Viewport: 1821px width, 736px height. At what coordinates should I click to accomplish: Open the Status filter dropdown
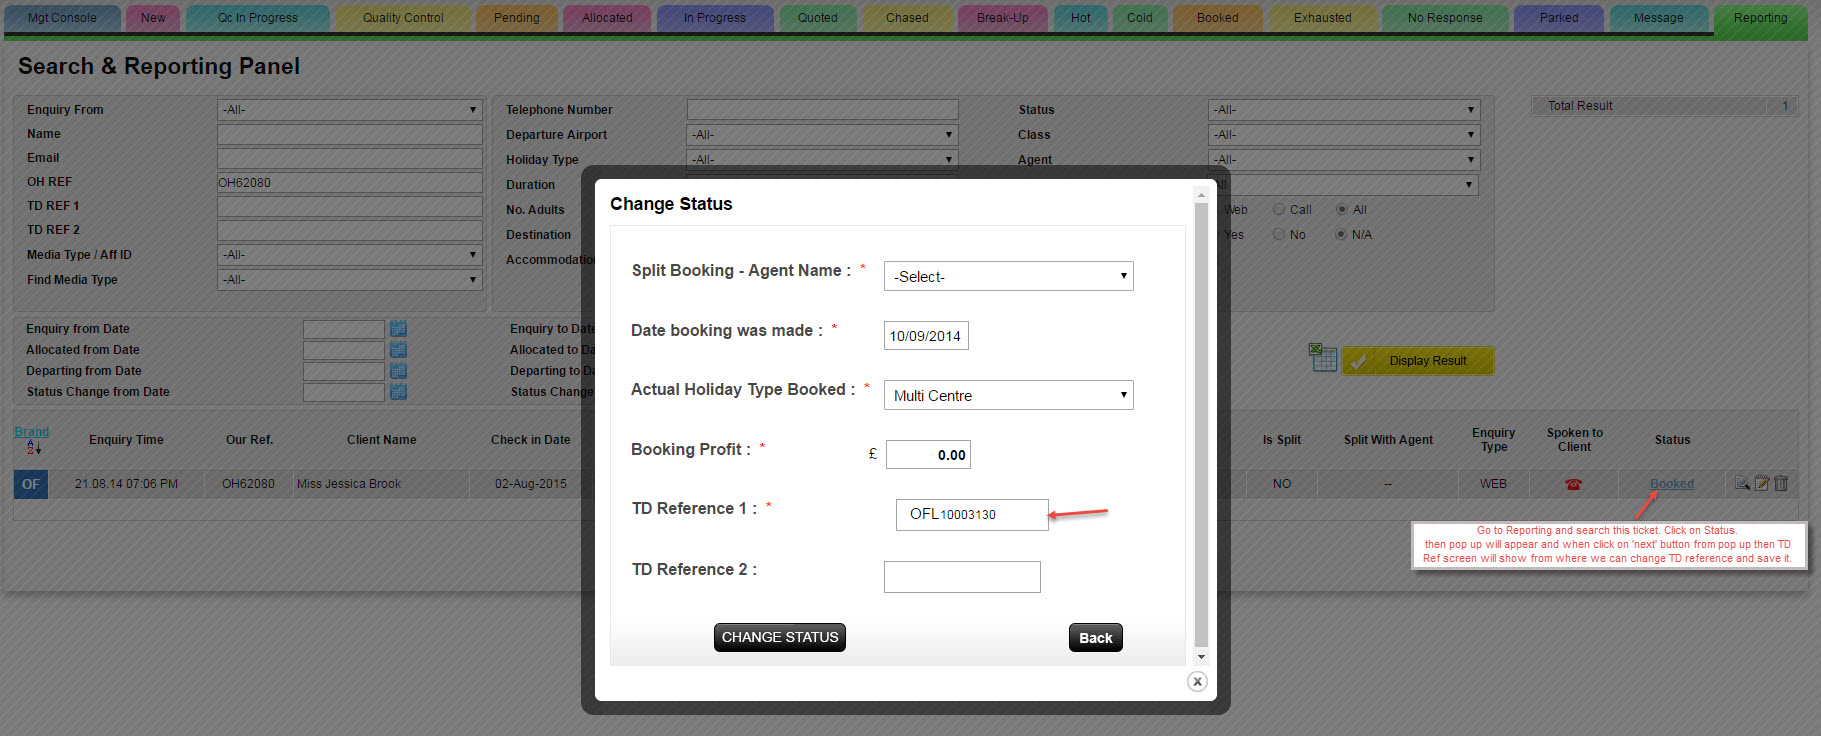[1344, 110]
